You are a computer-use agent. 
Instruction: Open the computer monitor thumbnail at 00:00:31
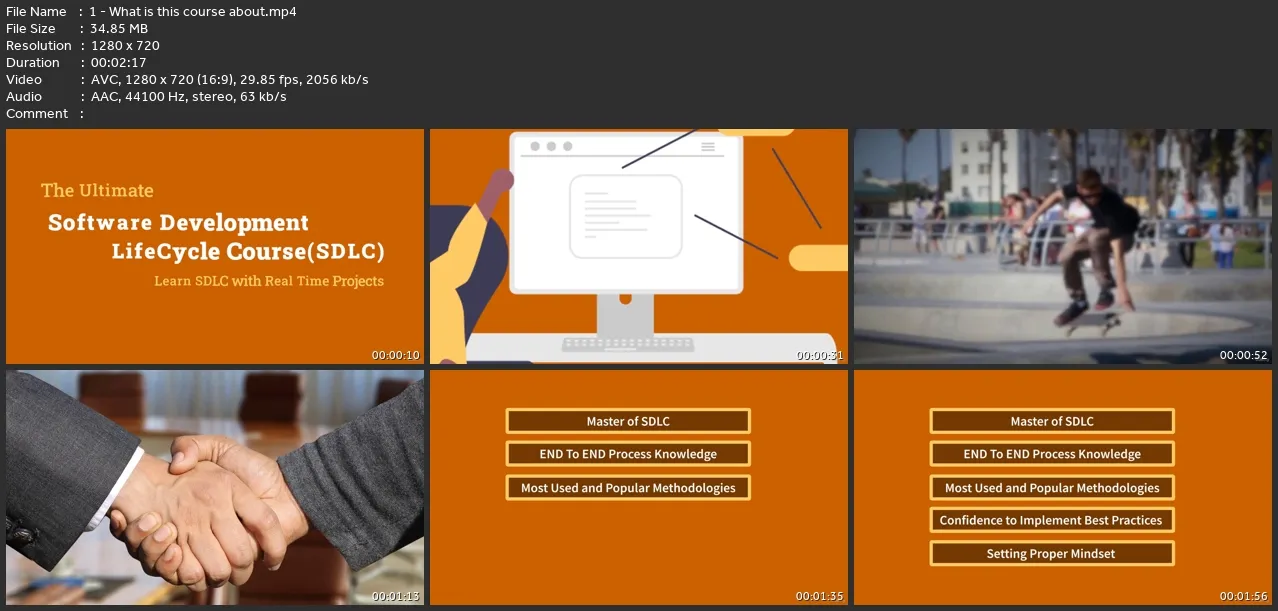[639, 246]
